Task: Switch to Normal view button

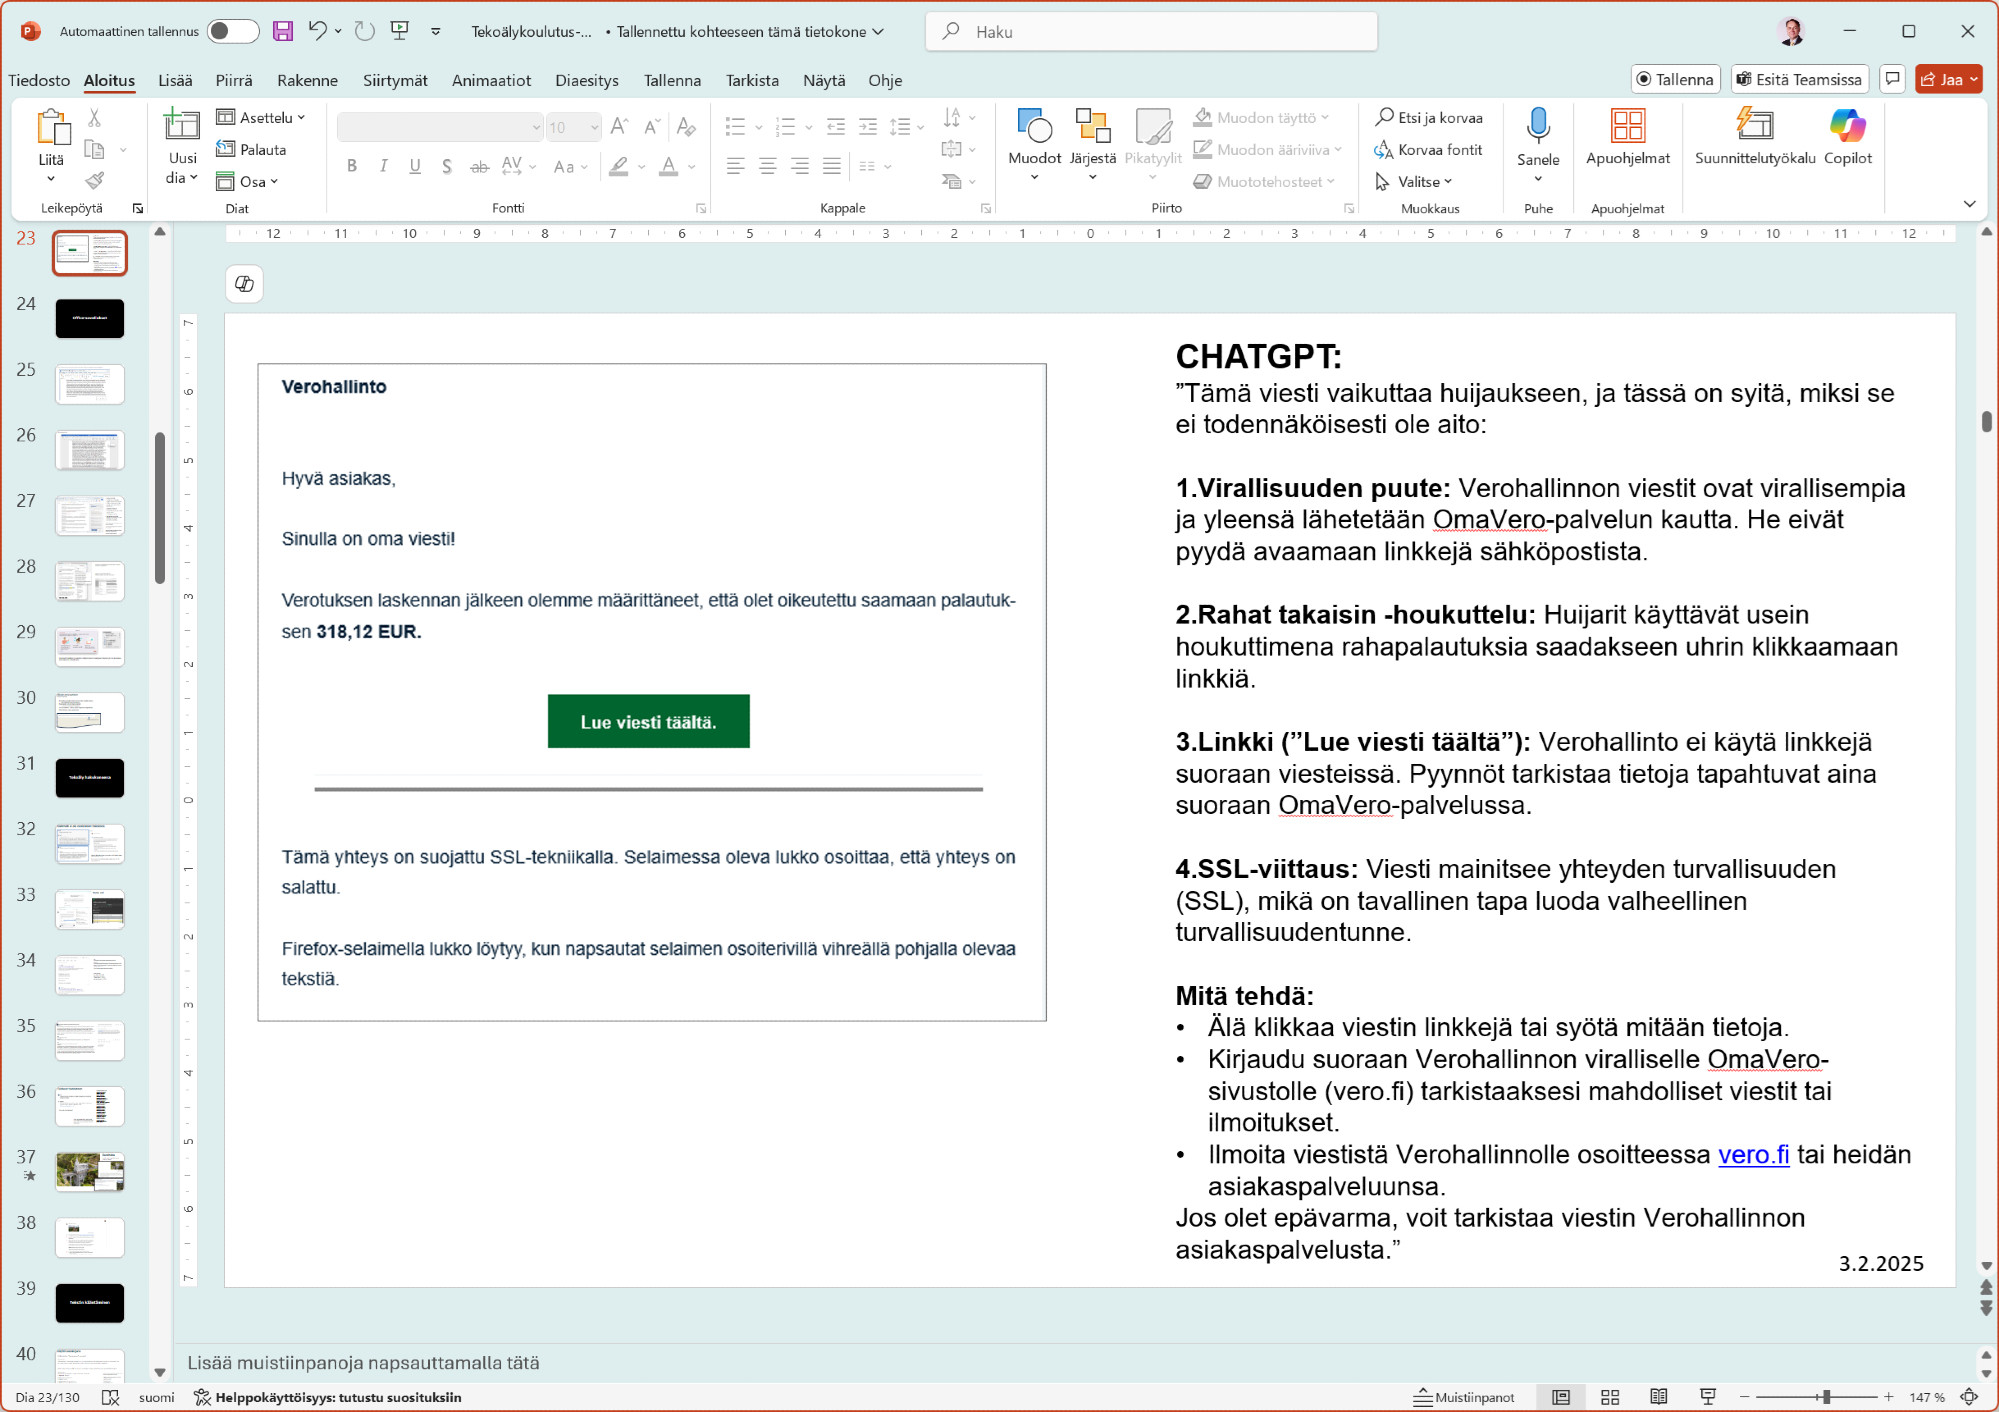Action: click(1561, 1397)
